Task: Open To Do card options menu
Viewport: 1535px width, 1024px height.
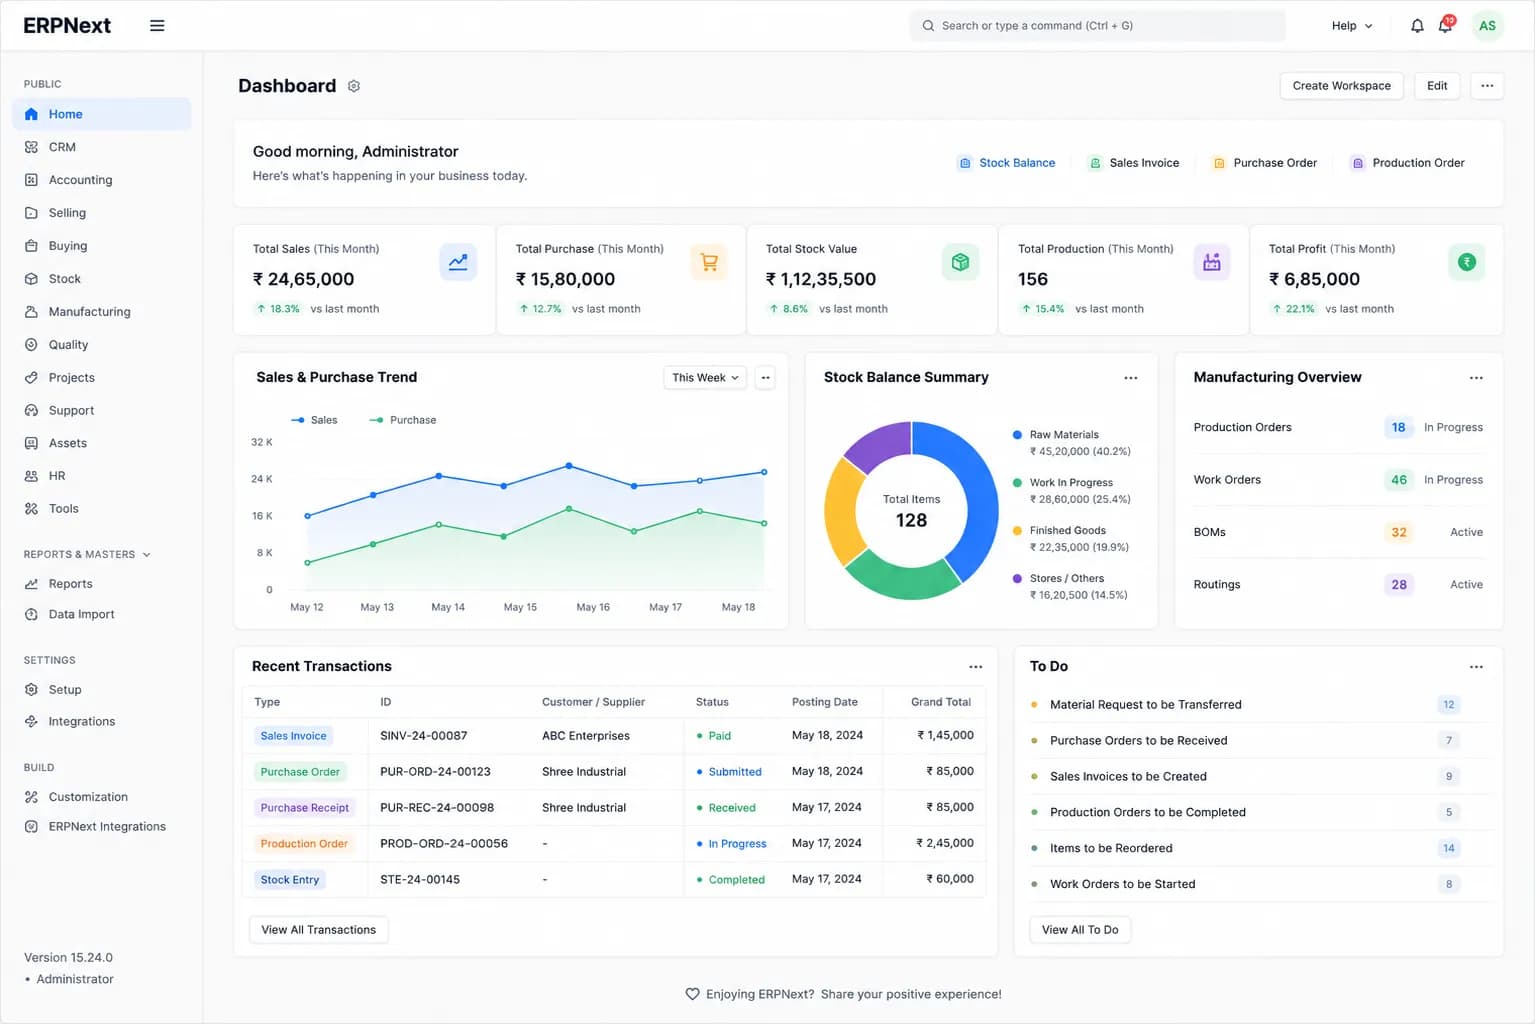Action: (x=1476, y=667)
